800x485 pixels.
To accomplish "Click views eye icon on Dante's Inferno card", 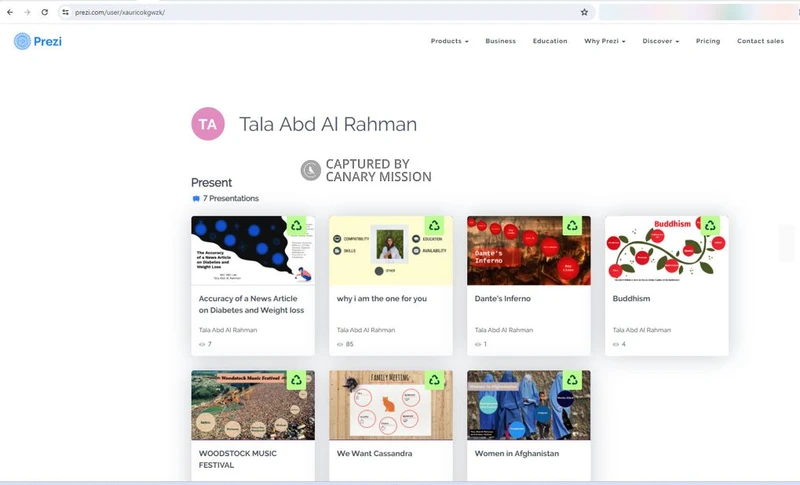I will [478, 344].
